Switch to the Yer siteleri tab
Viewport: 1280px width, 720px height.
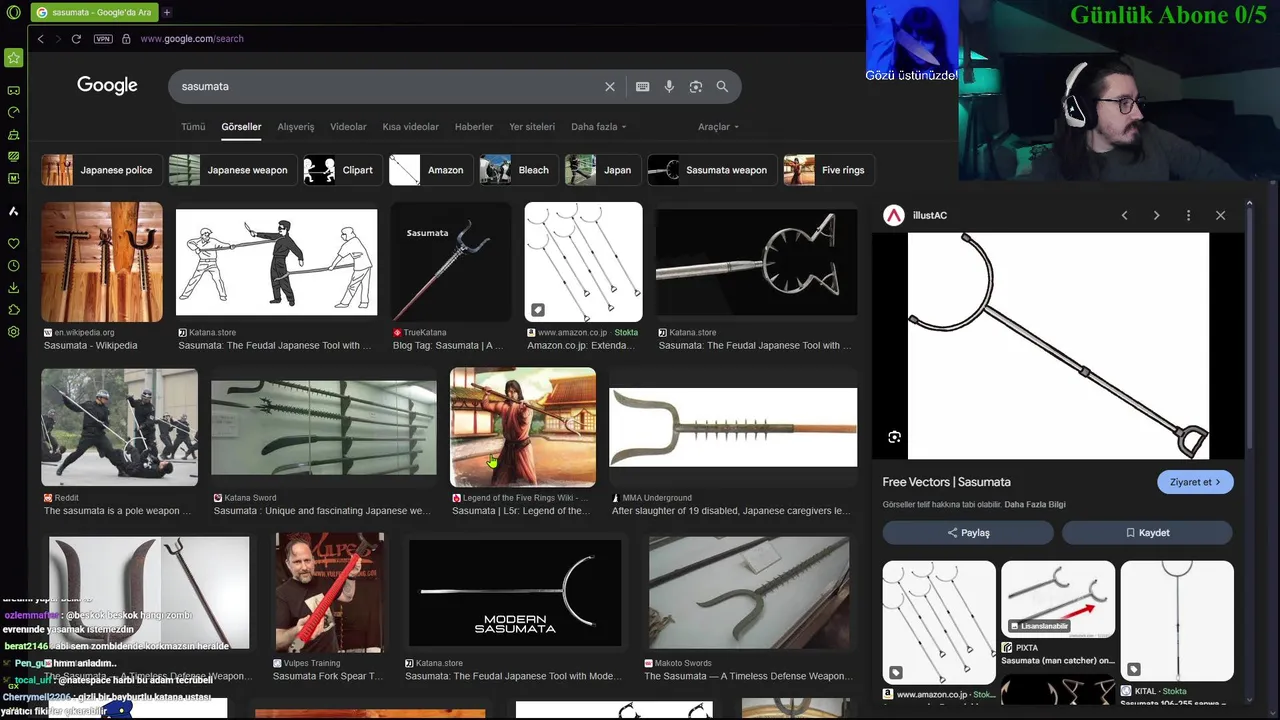tap(532, 127)
